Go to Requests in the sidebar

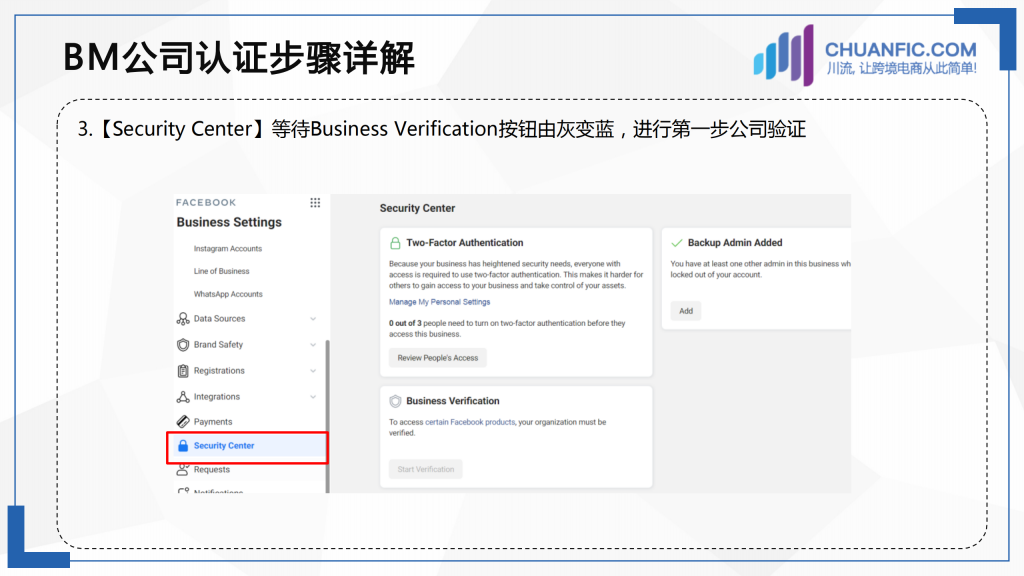click(x=212, y=470)
